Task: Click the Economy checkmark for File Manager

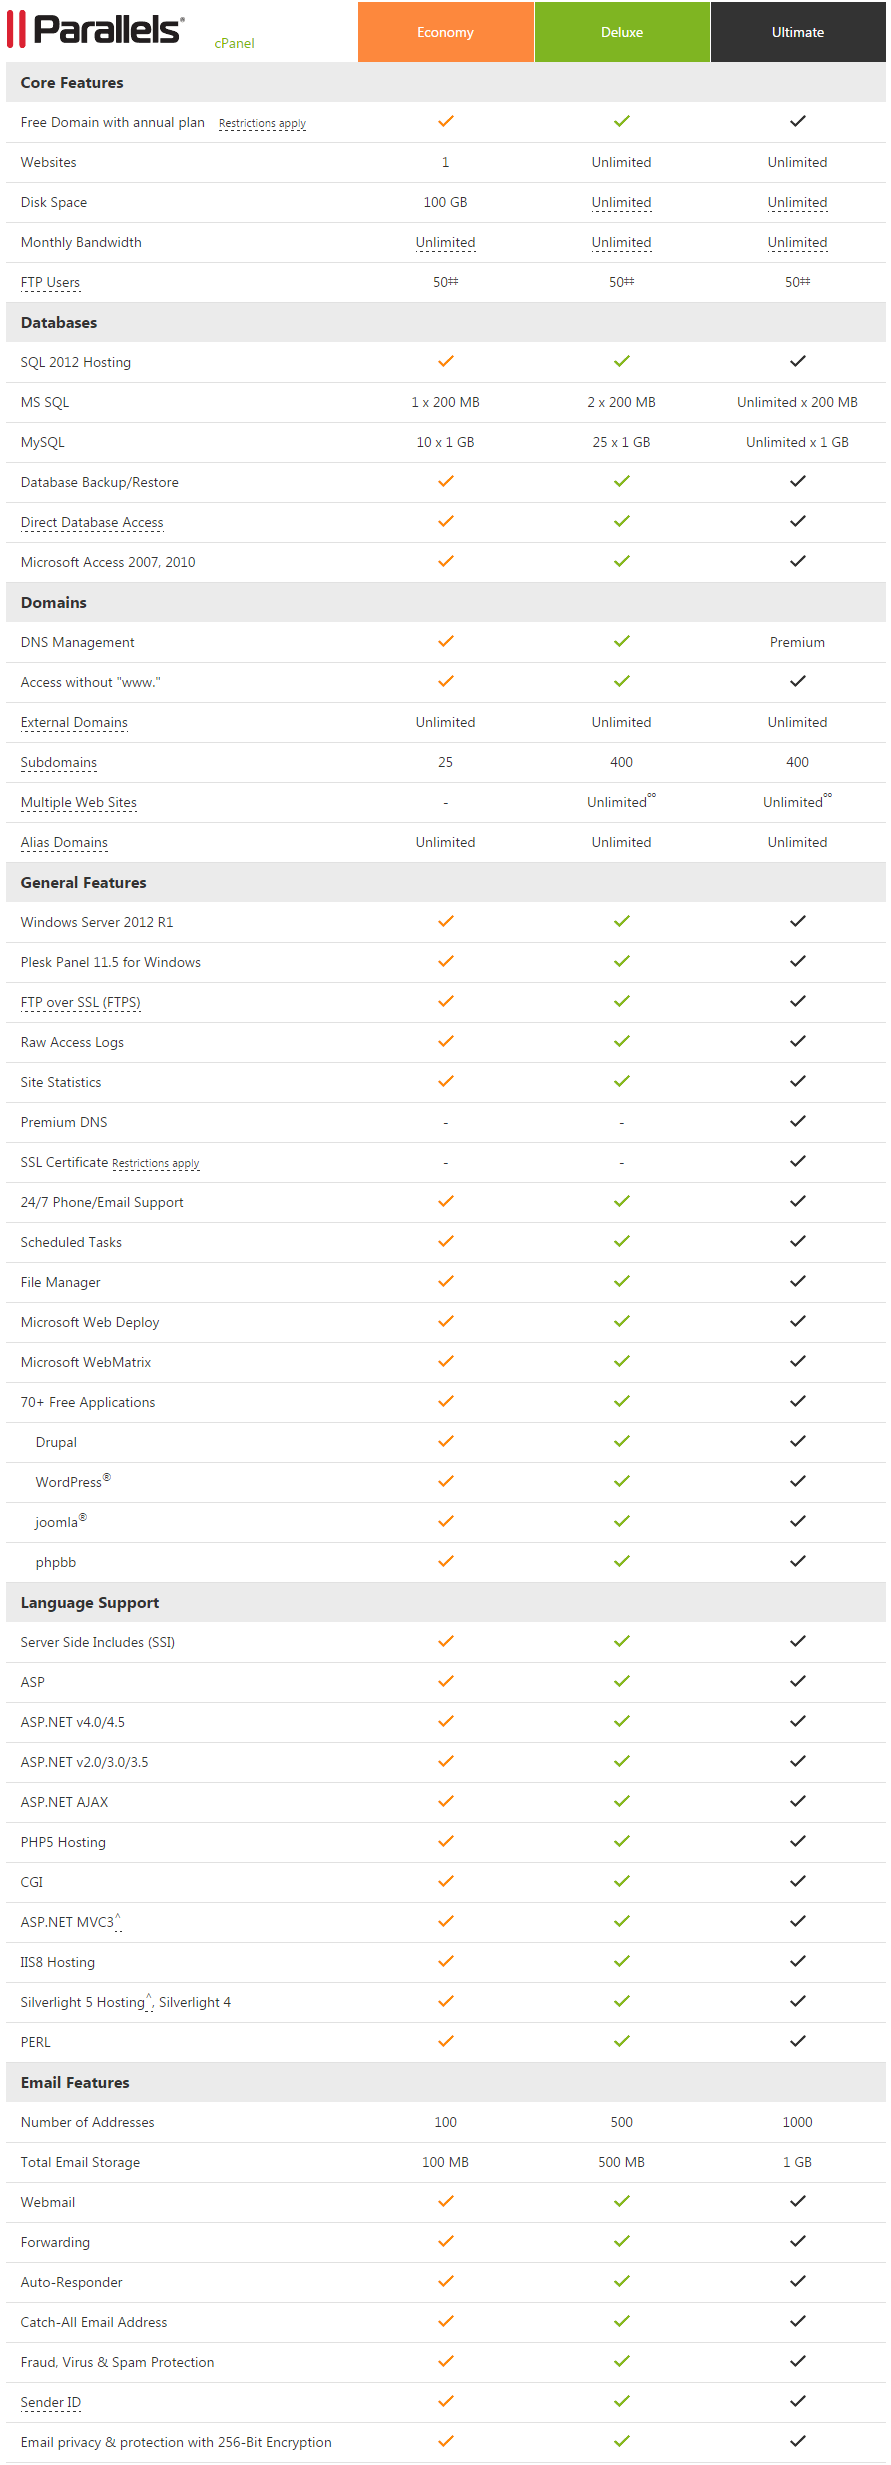Action: [445, 1280]
